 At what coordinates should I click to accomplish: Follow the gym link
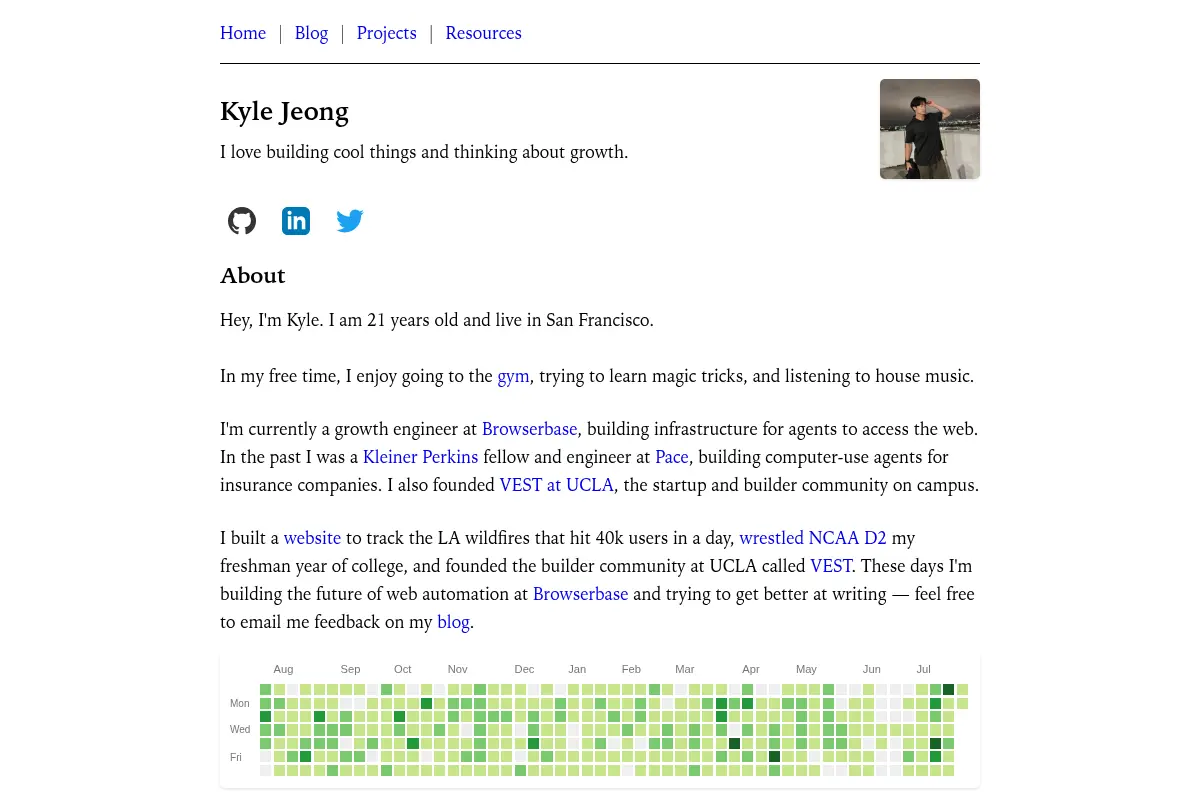click(513, 377)
